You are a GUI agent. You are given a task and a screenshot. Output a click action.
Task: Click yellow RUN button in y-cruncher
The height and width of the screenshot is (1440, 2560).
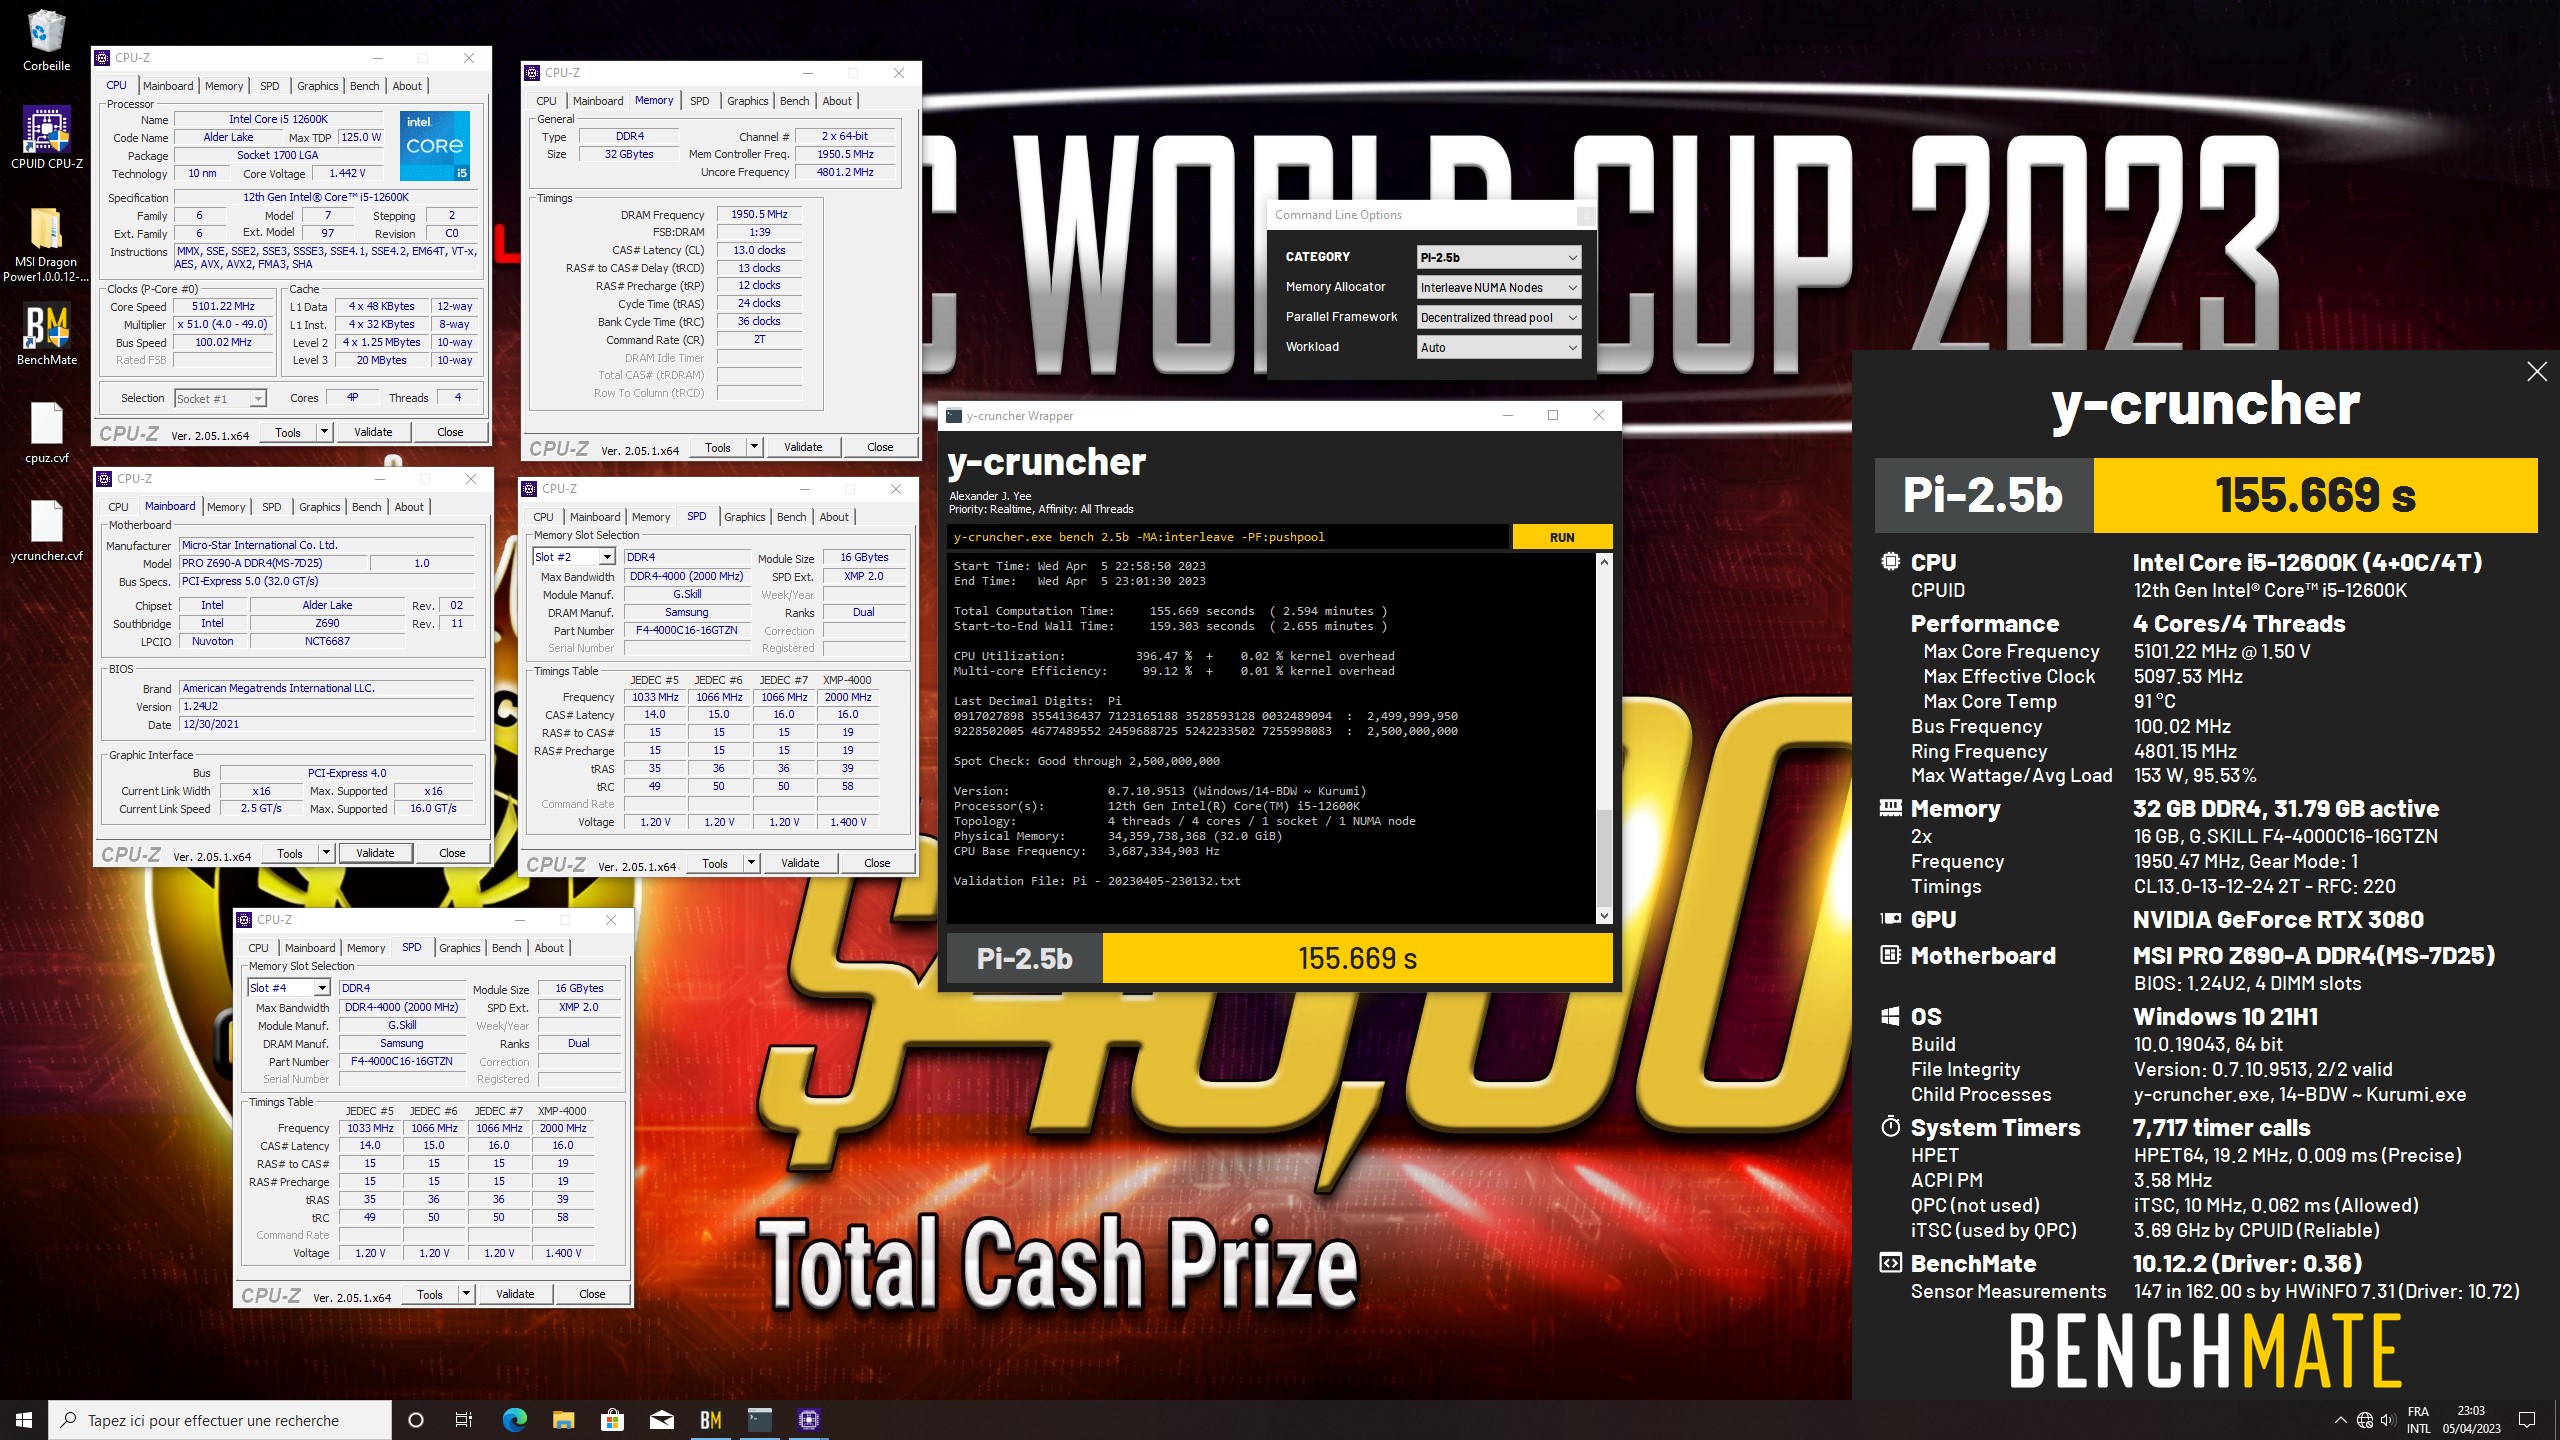click(x=1561, y=537)
